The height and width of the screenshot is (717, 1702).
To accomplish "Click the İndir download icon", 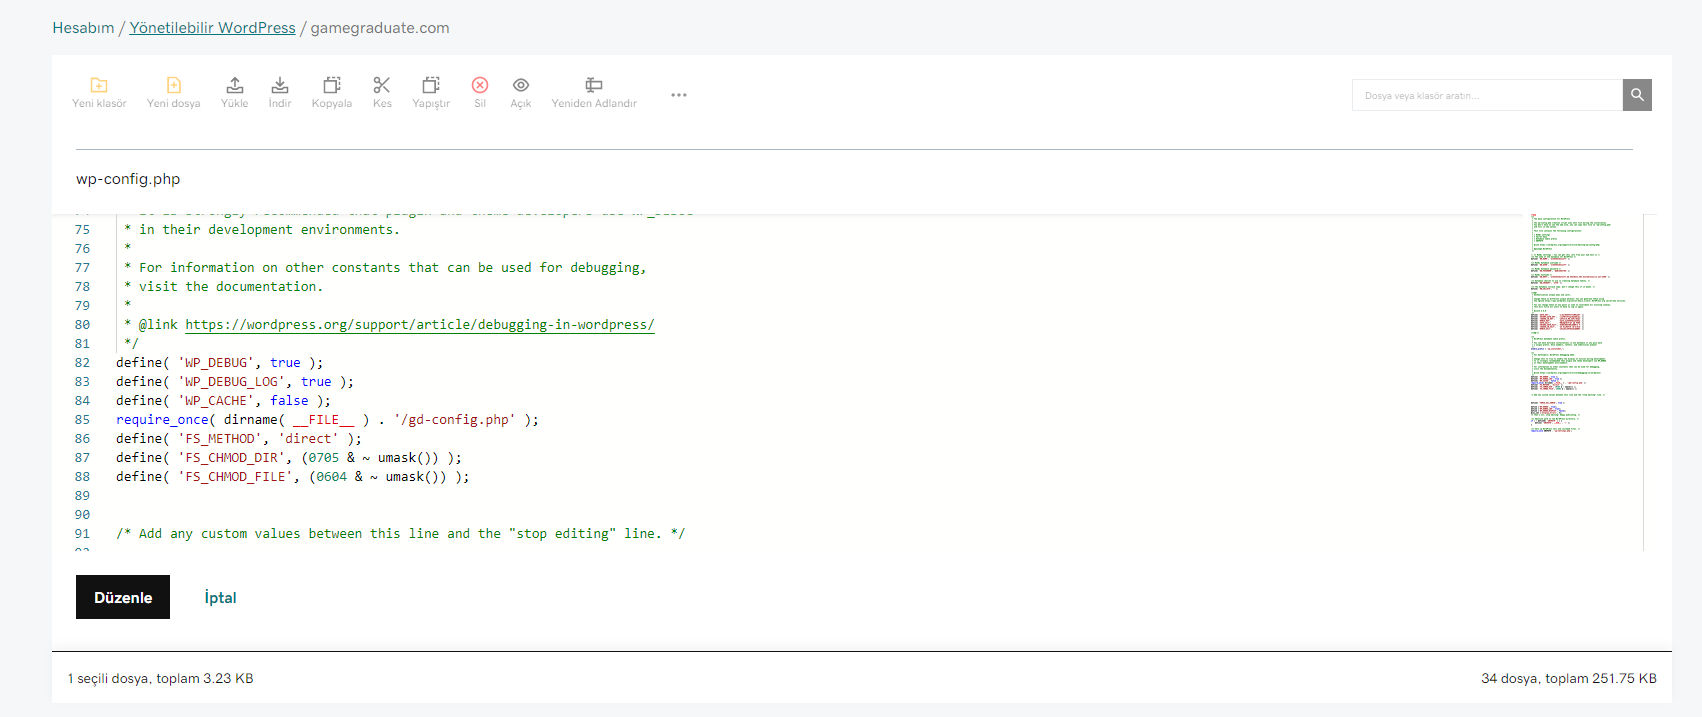I will [x=280, y=85].
